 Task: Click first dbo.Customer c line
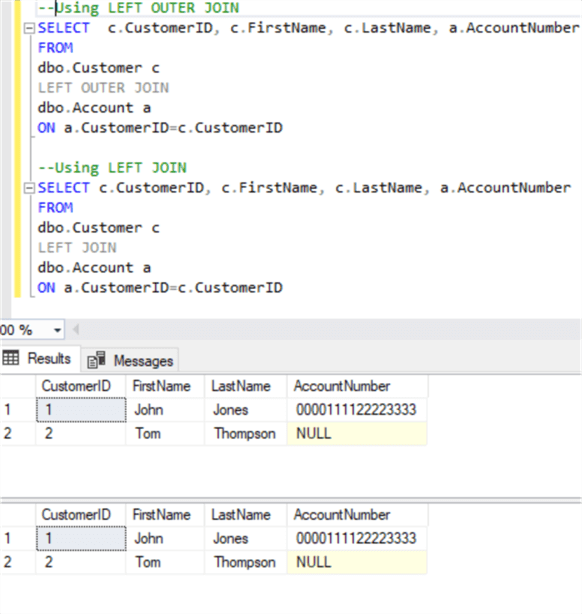point(99,68)
